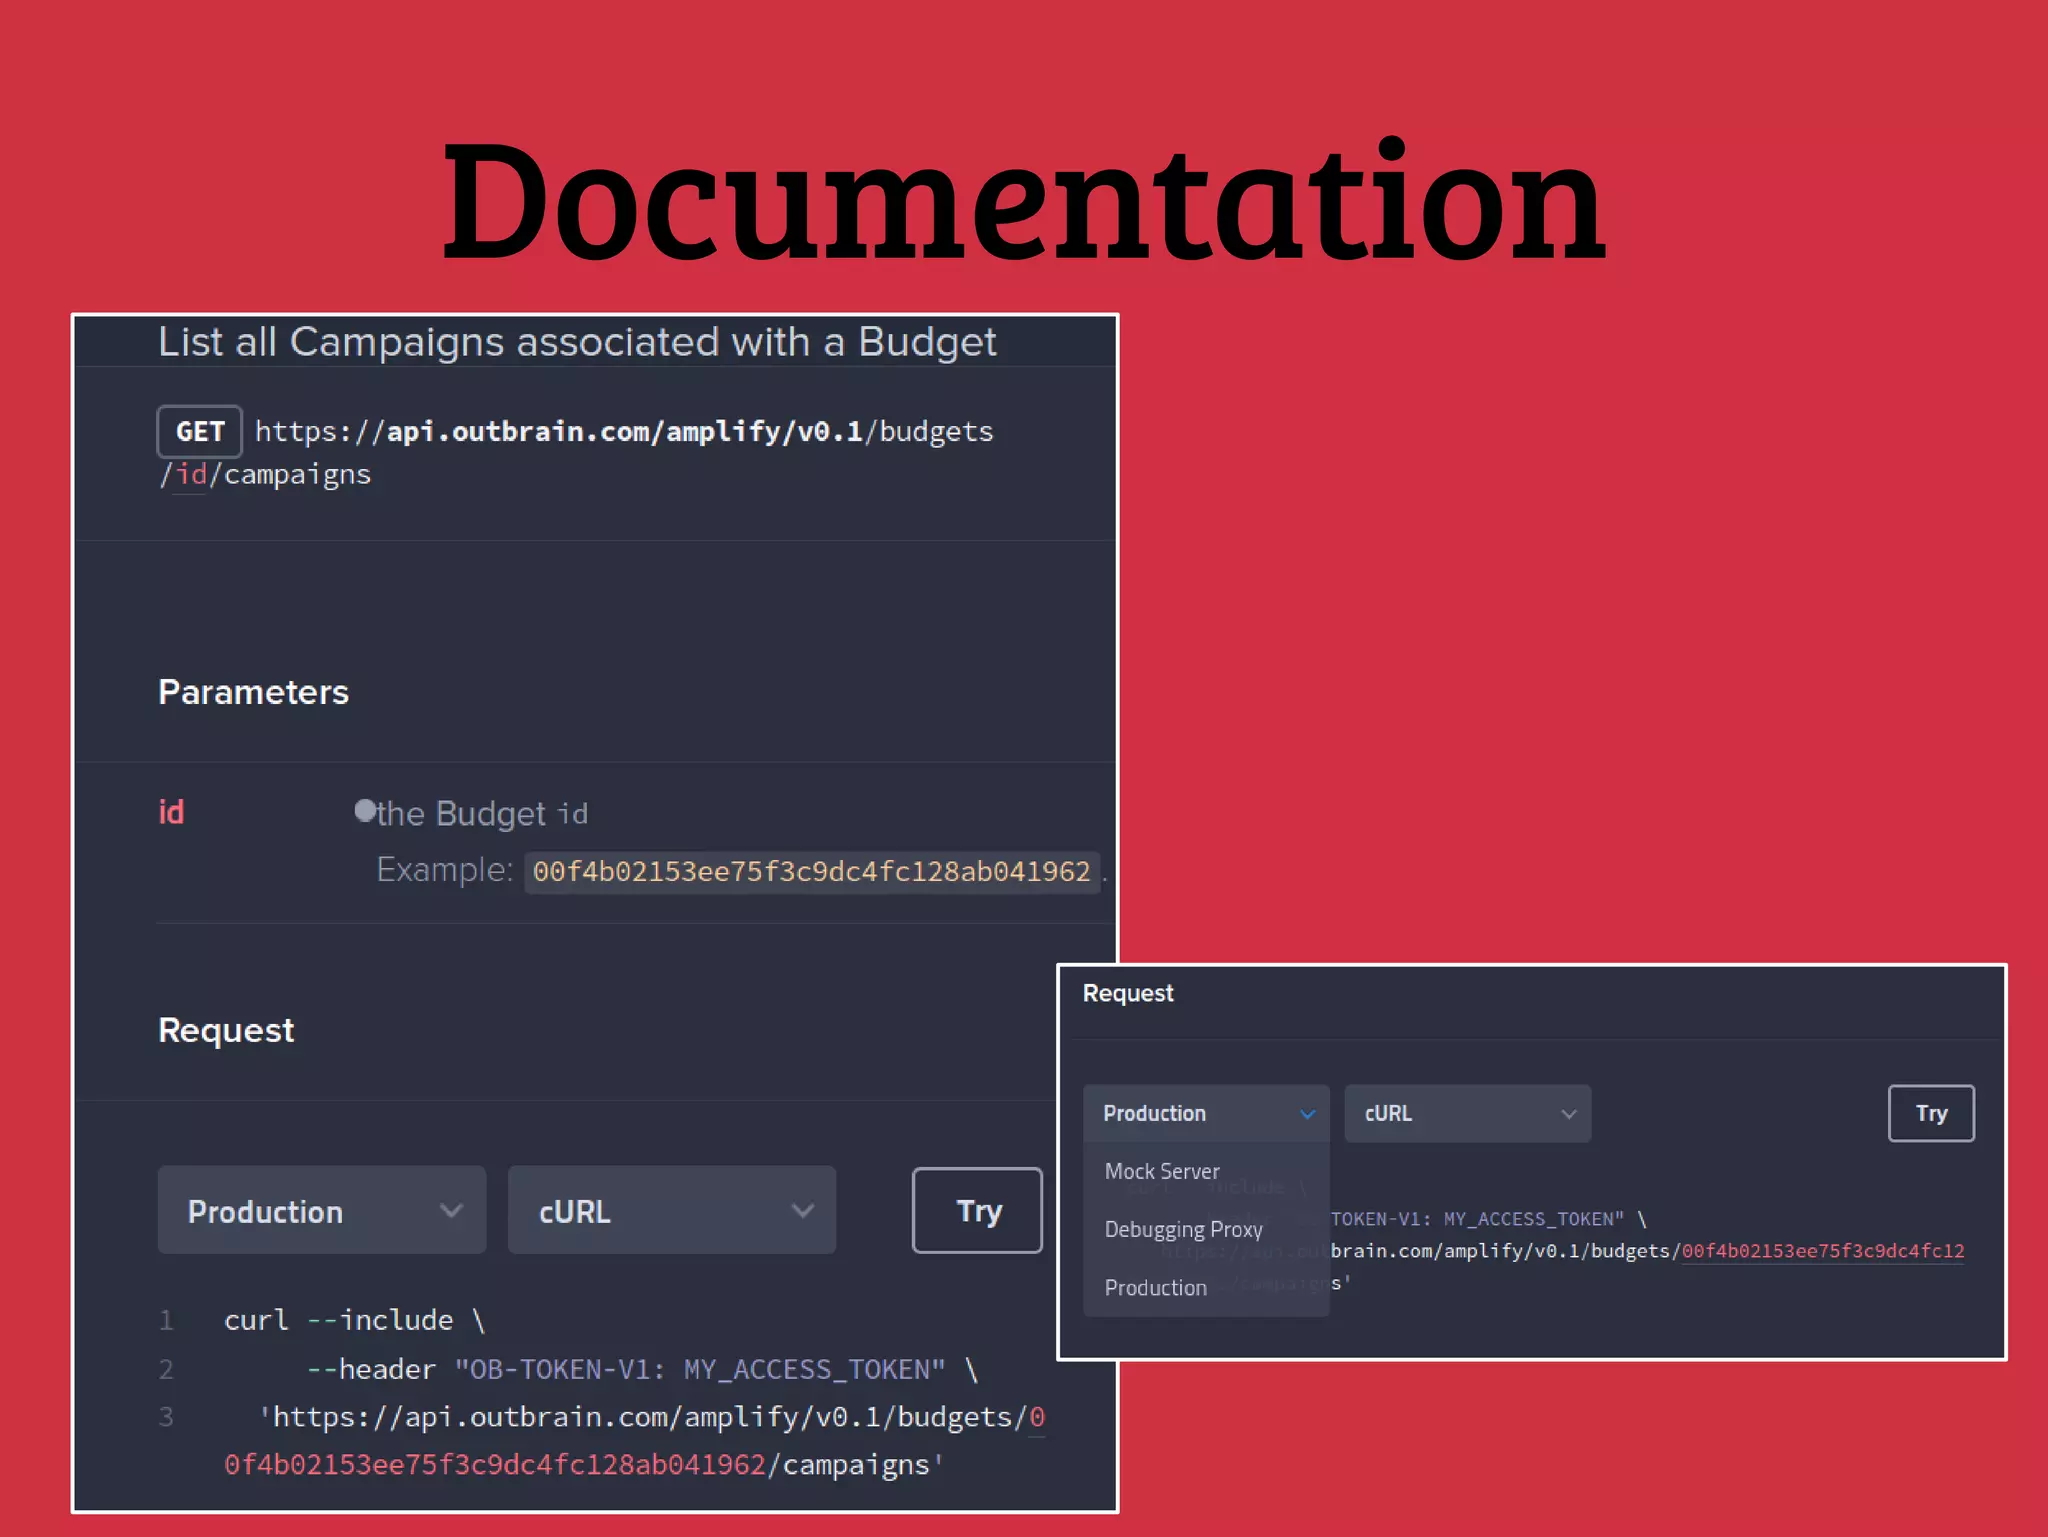Viewport: 2048px width, 1537px height.
Task: Click the Request heading in large panel
Action: [x=226, y=1030]
